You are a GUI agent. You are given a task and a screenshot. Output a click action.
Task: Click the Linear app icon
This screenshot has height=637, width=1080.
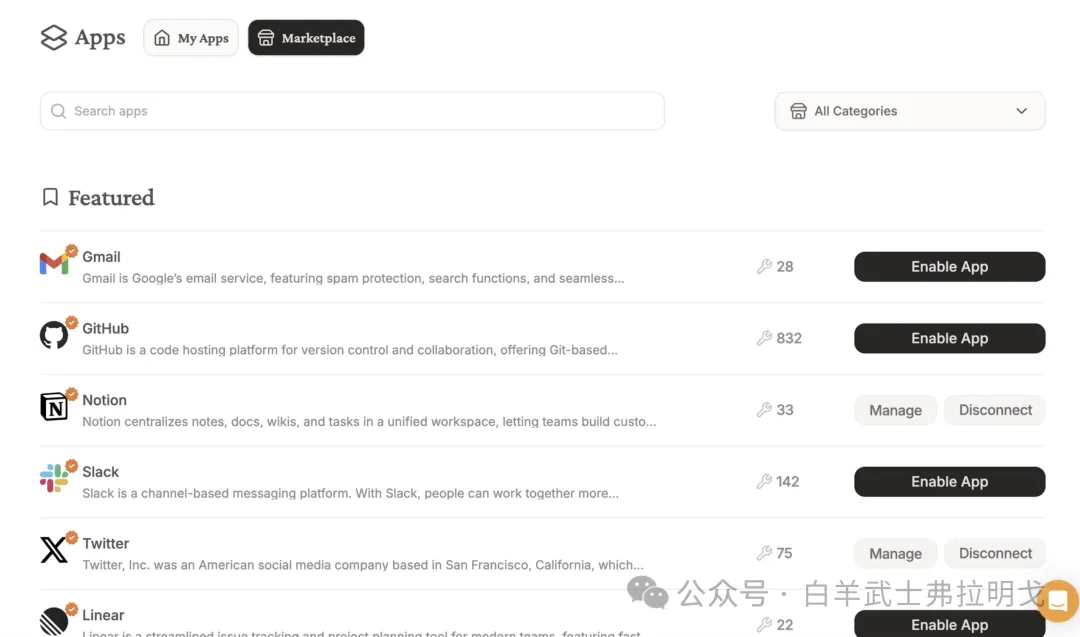(54, 621)
